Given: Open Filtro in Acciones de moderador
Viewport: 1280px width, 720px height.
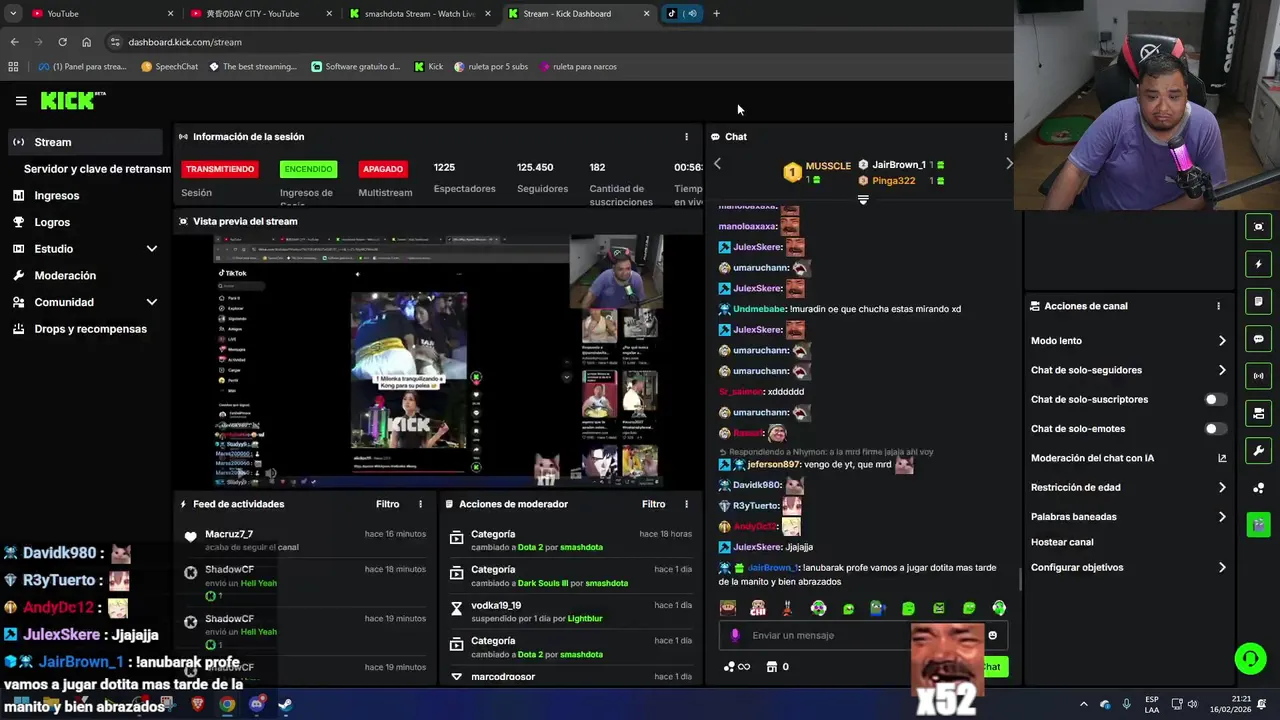Looking at the screenshot, I should 653,504.
